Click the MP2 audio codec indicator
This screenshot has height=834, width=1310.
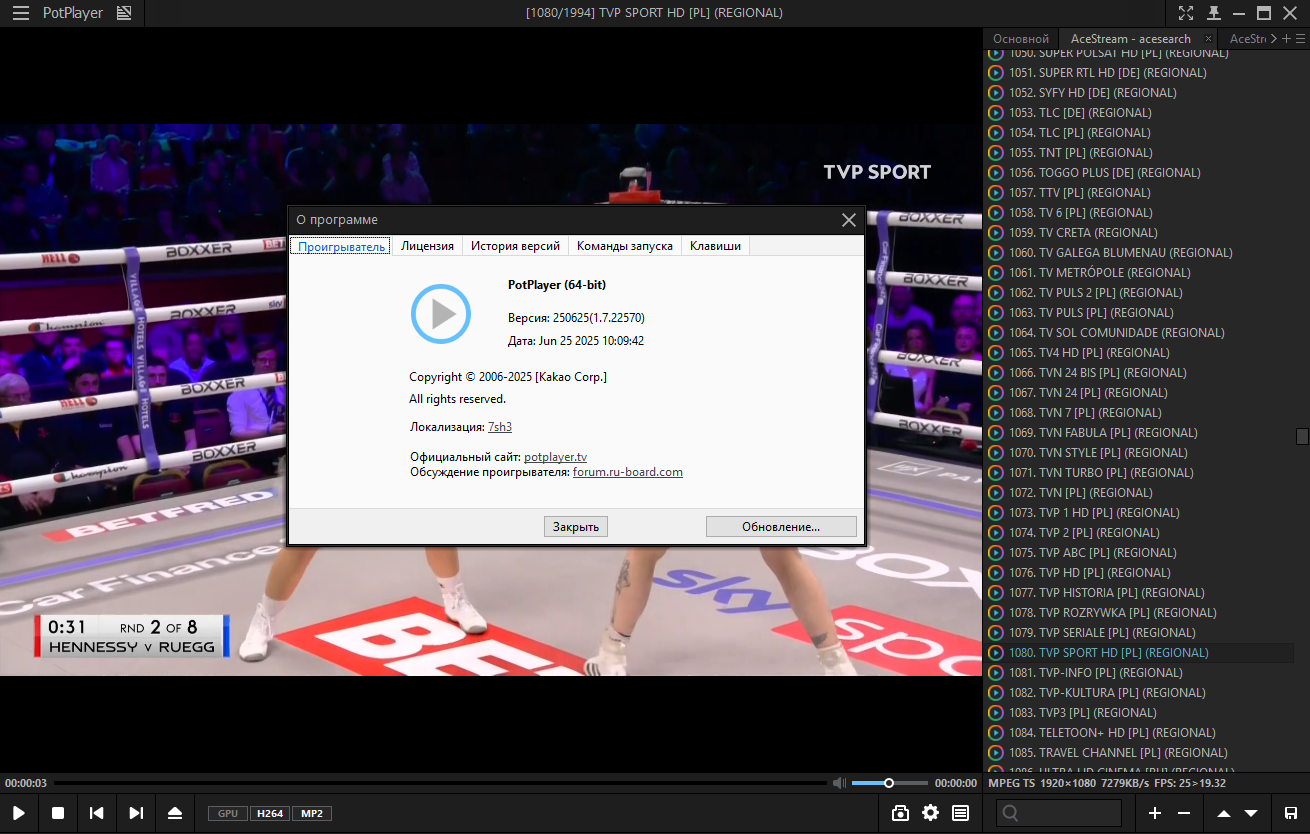point(312,813)
